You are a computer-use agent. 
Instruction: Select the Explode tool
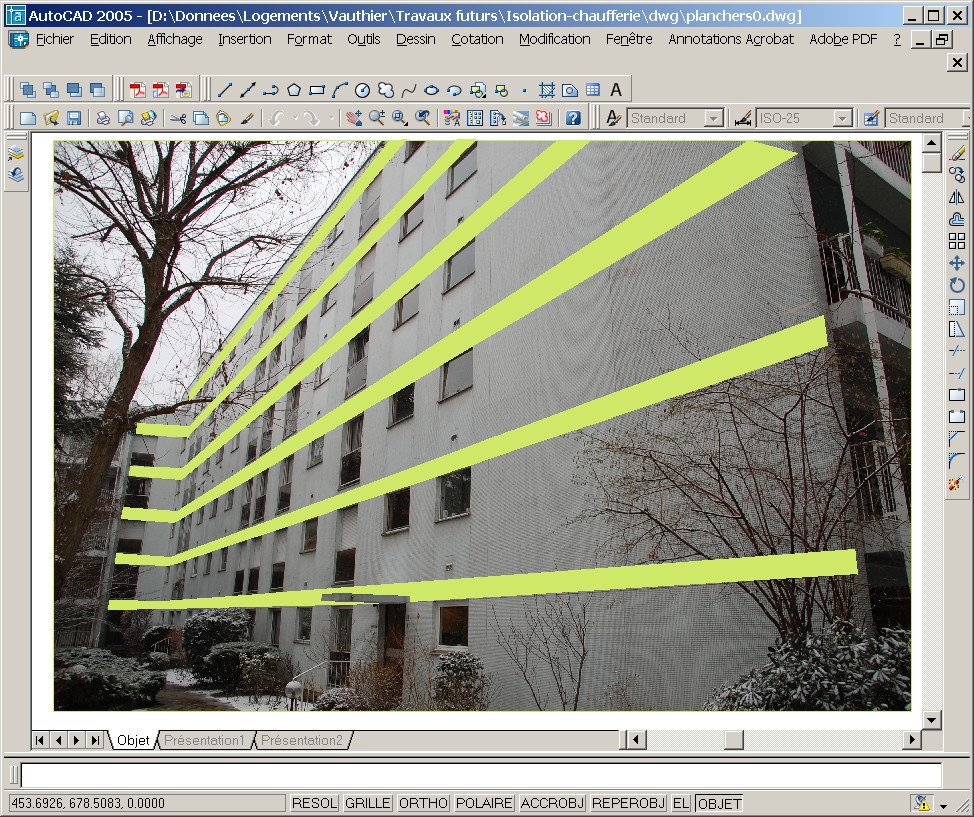click(957, 483)
